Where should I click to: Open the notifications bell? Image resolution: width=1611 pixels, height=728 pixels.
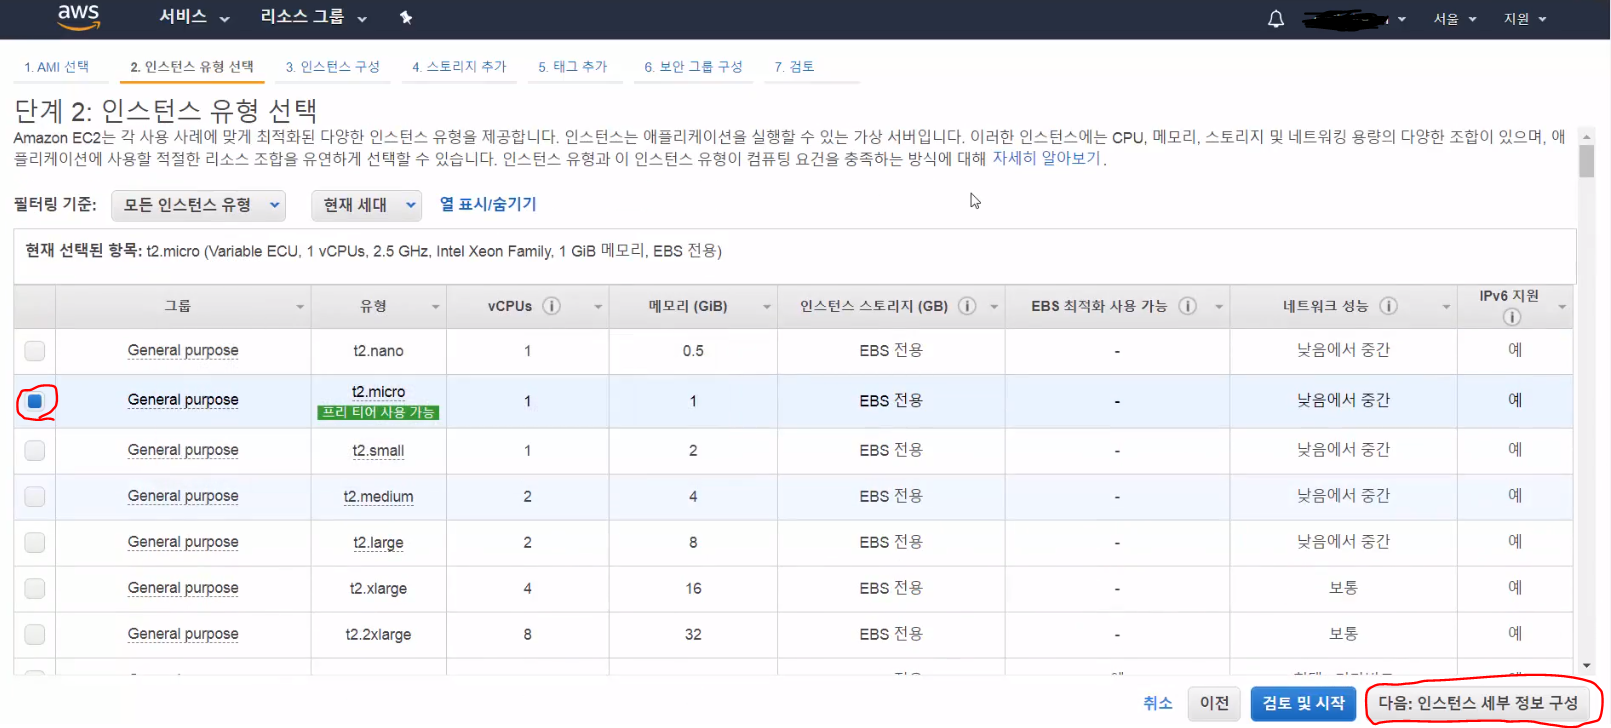pos(1276,19)
